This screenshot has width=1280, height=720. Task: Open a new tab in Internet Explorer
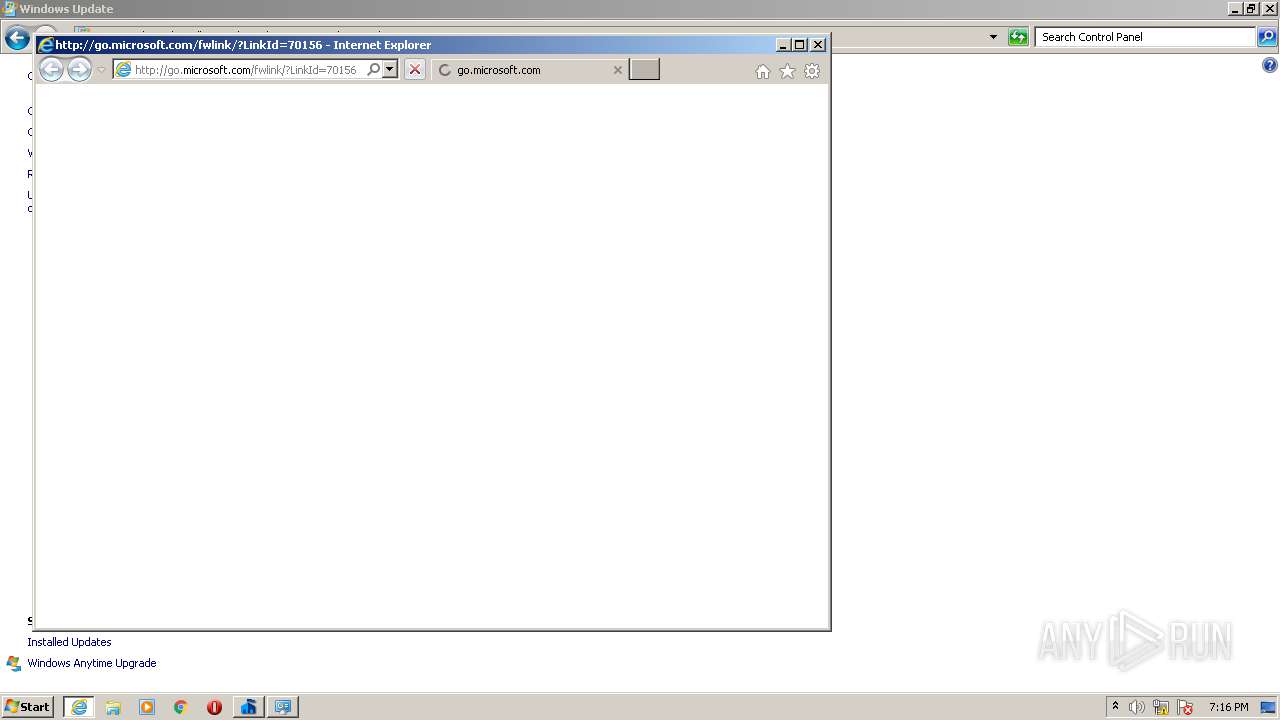tap(644, 70)
